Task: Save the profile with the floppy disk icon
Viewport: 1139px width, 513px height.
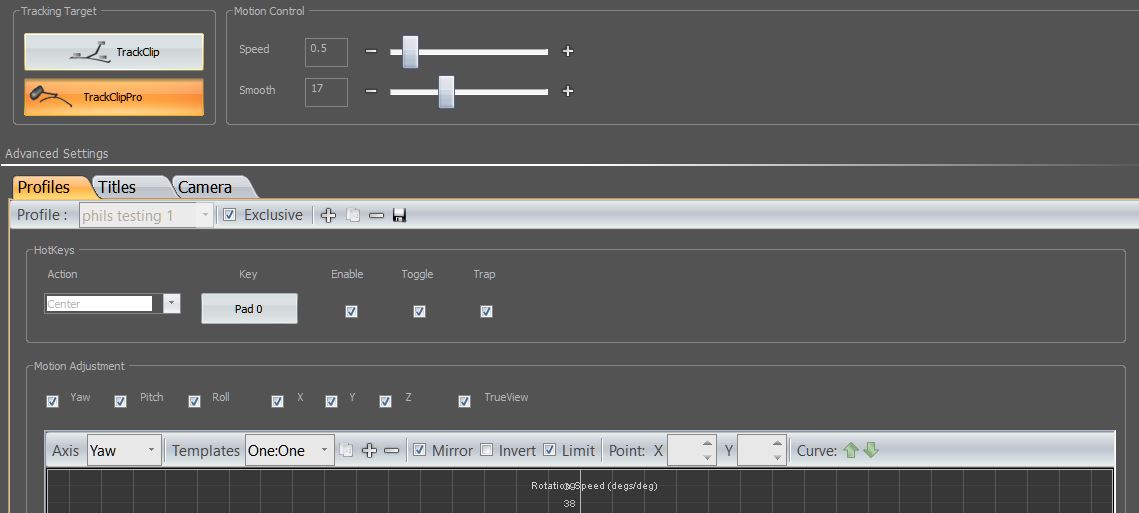Action: coord(399,215)
